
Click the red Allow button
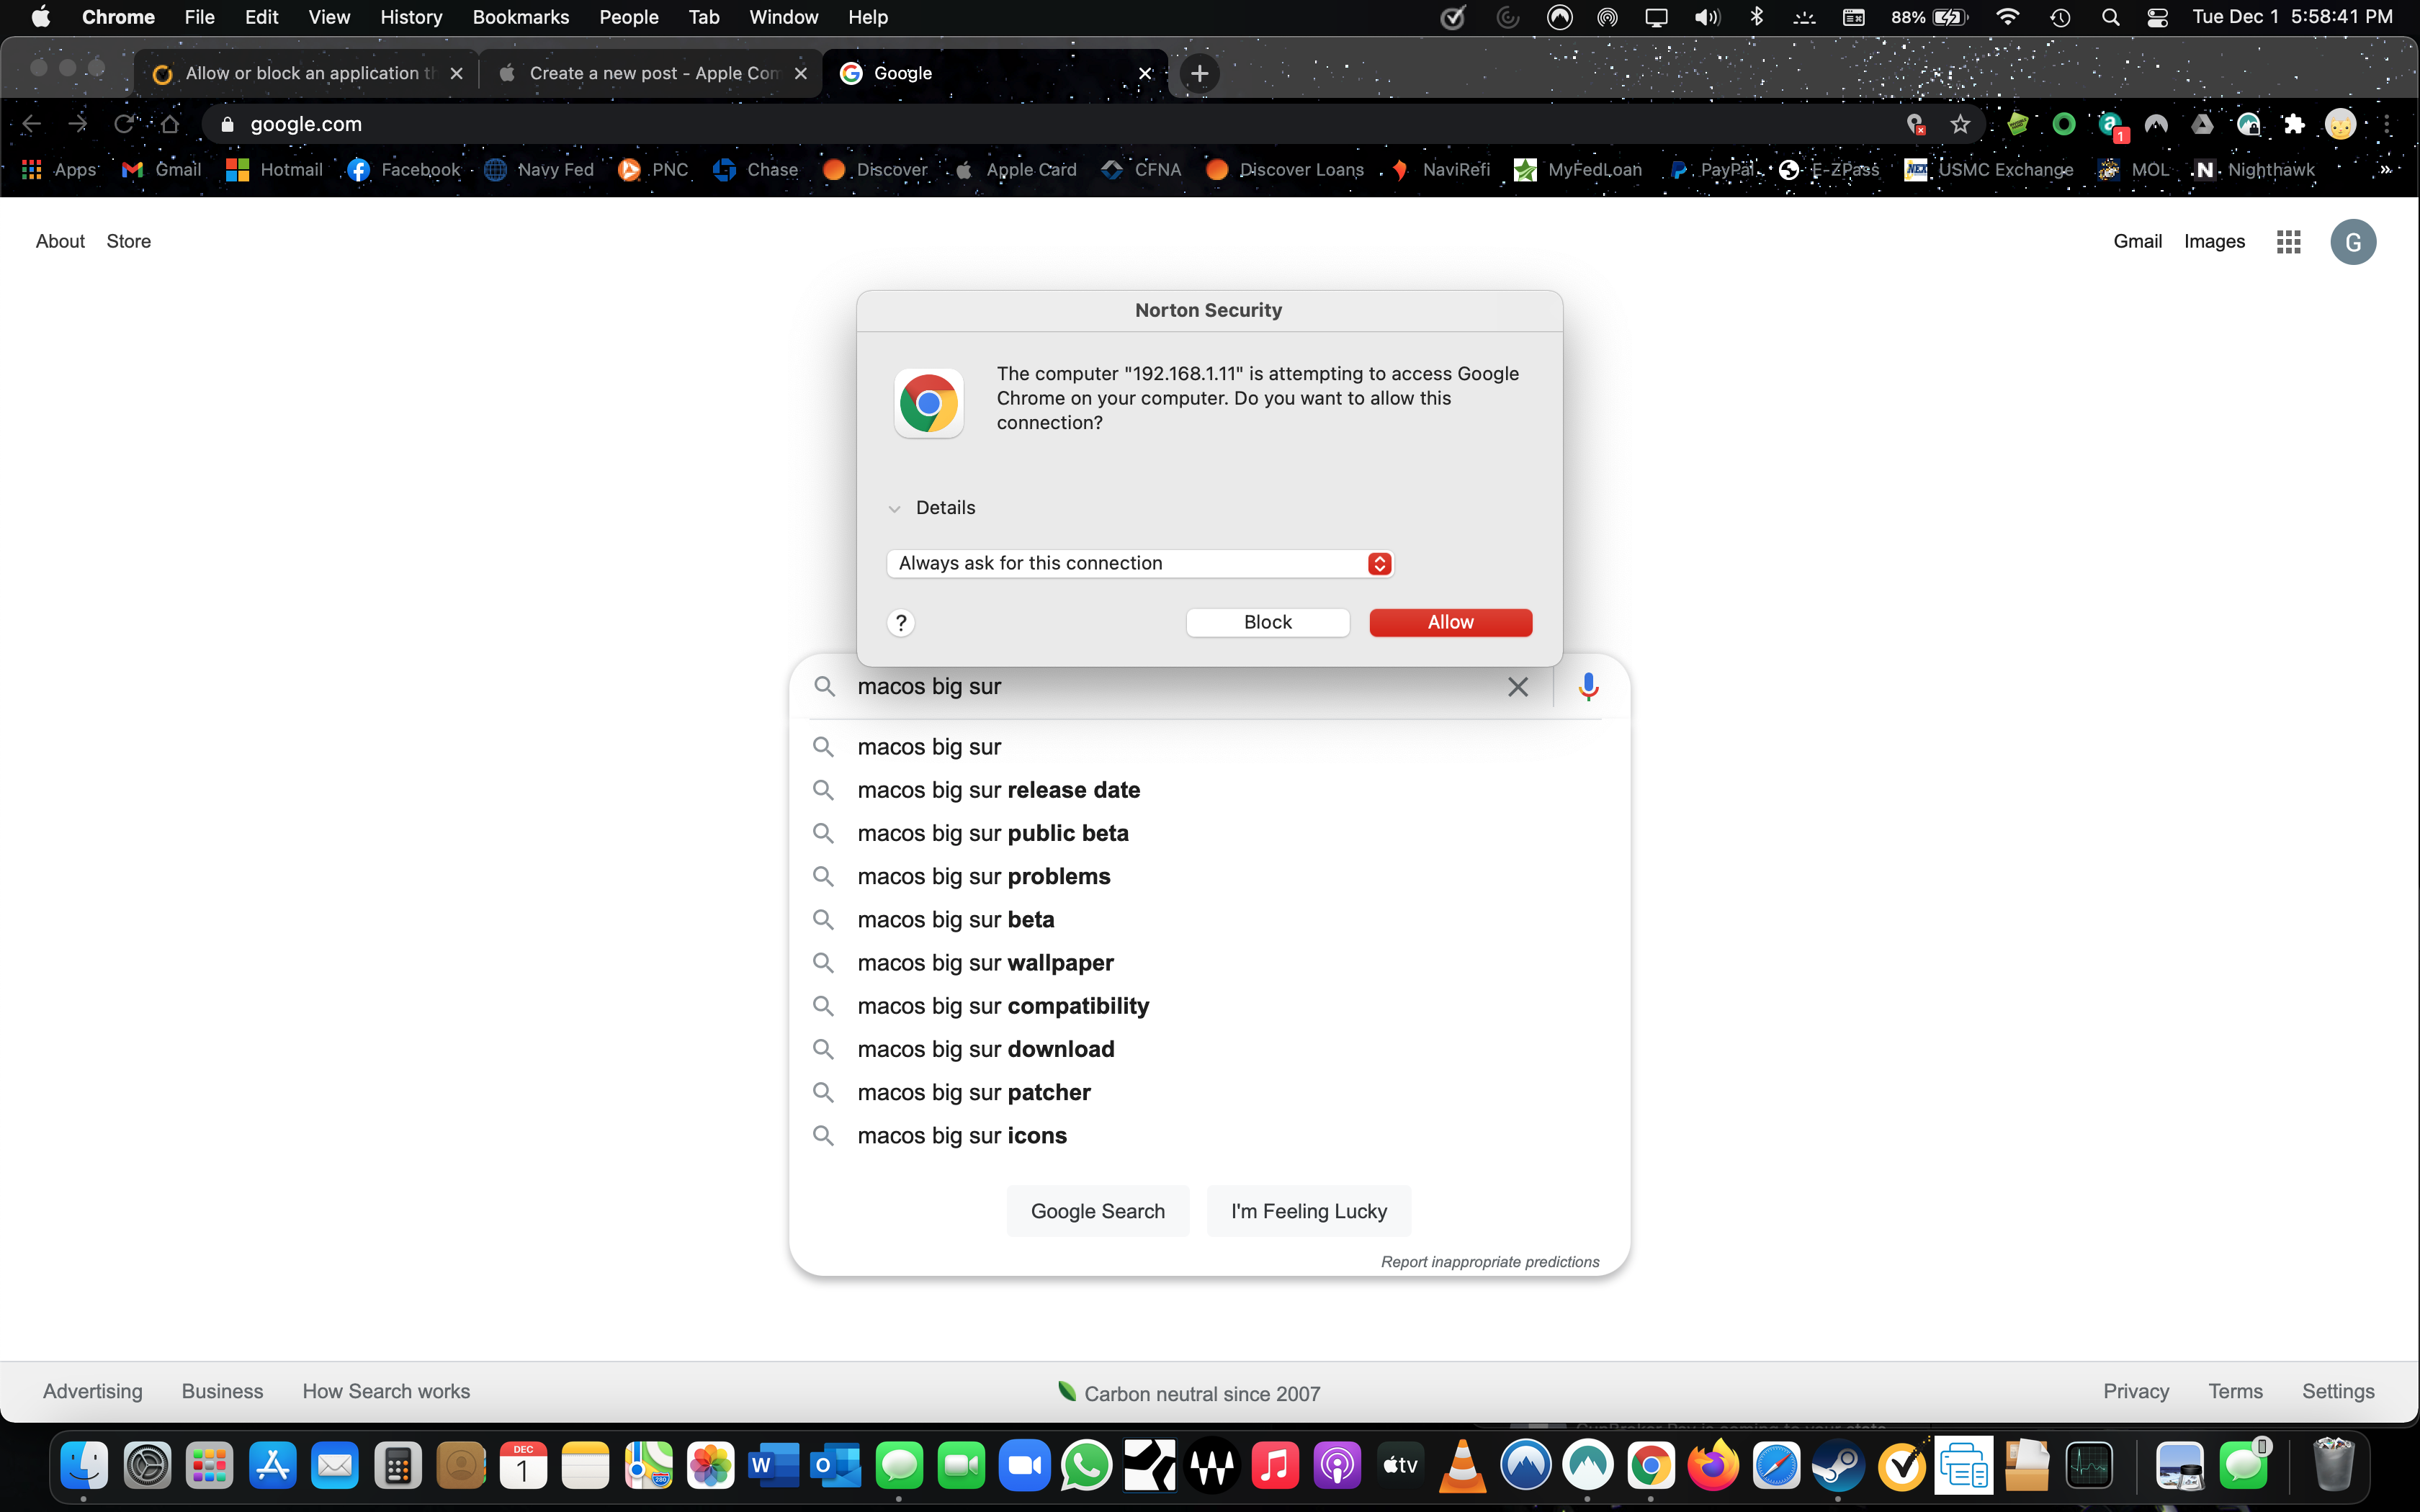pyautogui.click(x=1450, y=622)
